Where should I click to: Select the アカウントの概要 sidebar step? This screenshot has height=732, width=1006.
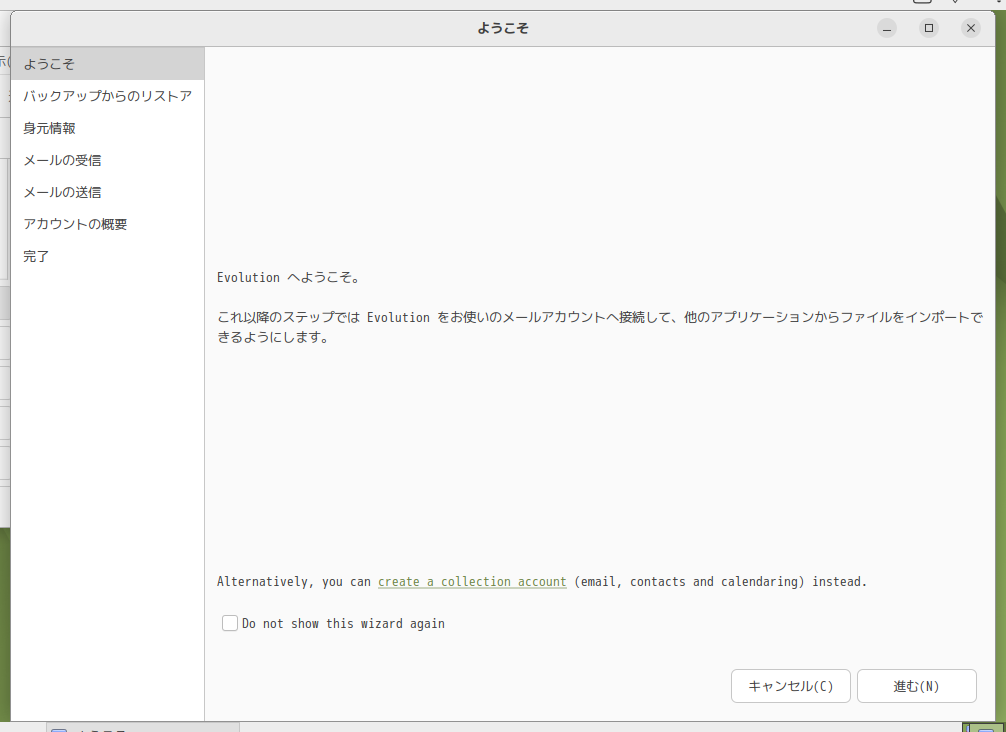[108, 224]
